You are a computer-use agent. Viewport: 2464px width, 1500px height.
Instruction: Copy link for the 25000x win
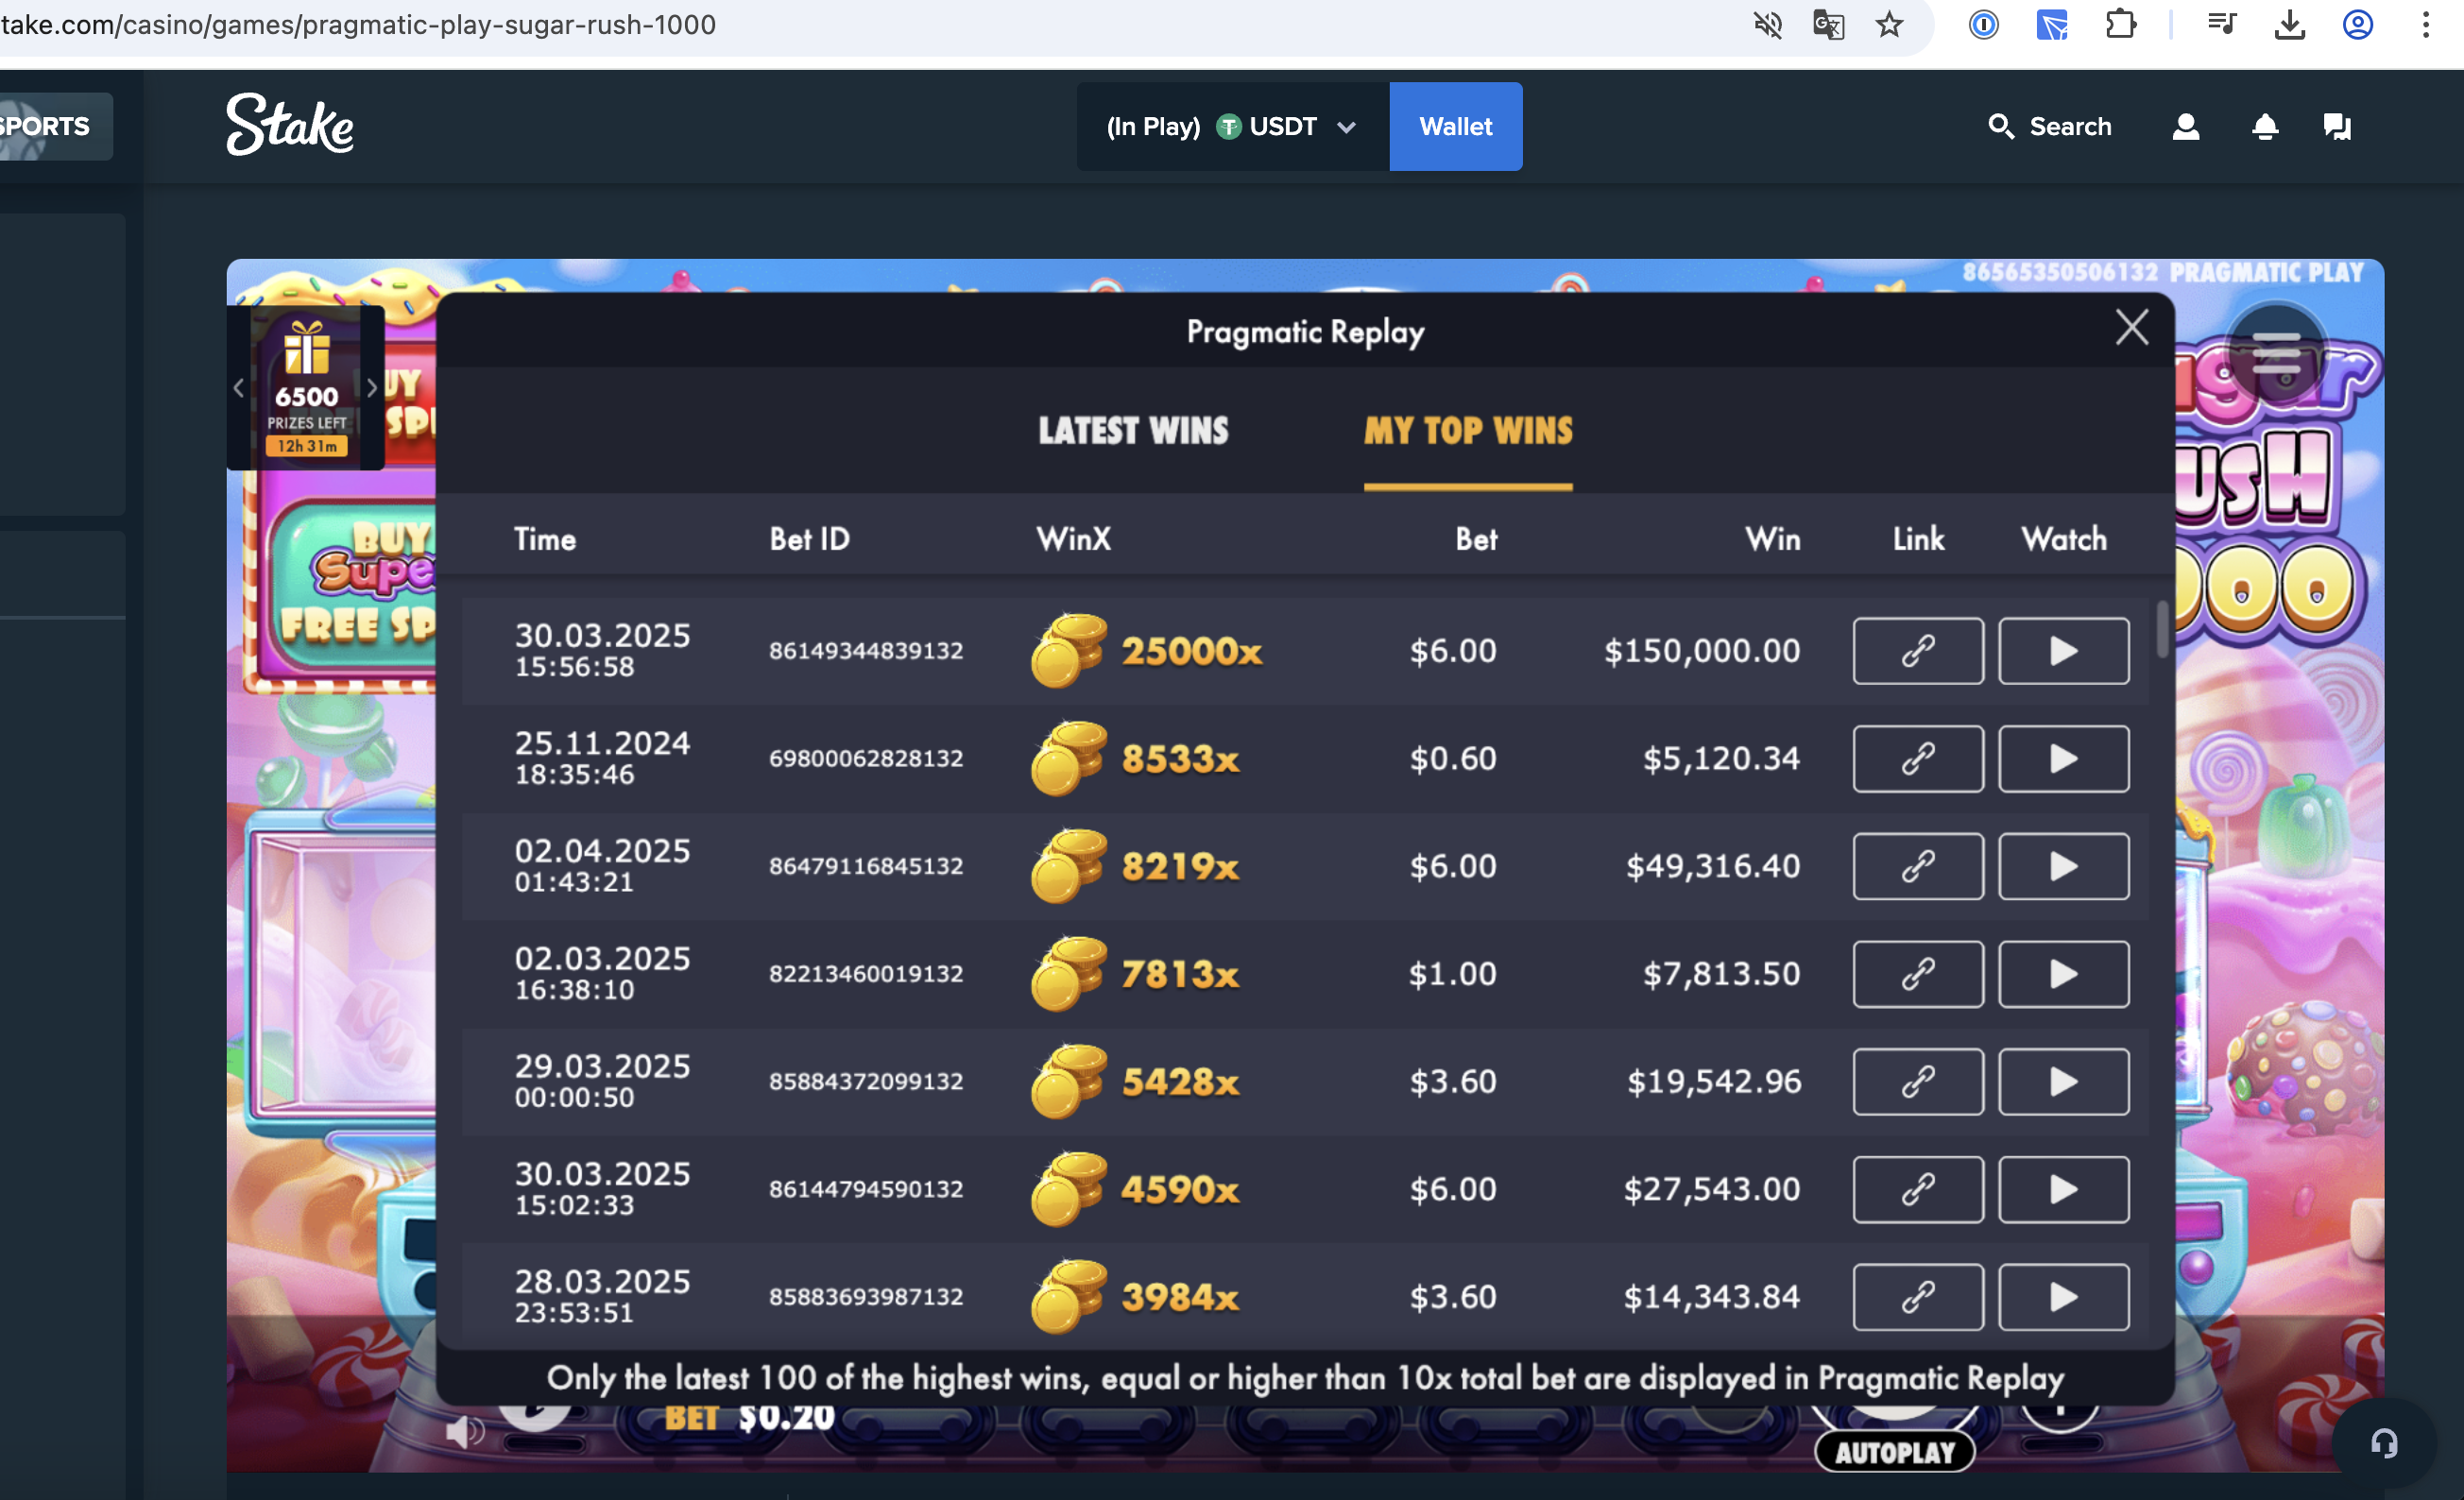1917,651
